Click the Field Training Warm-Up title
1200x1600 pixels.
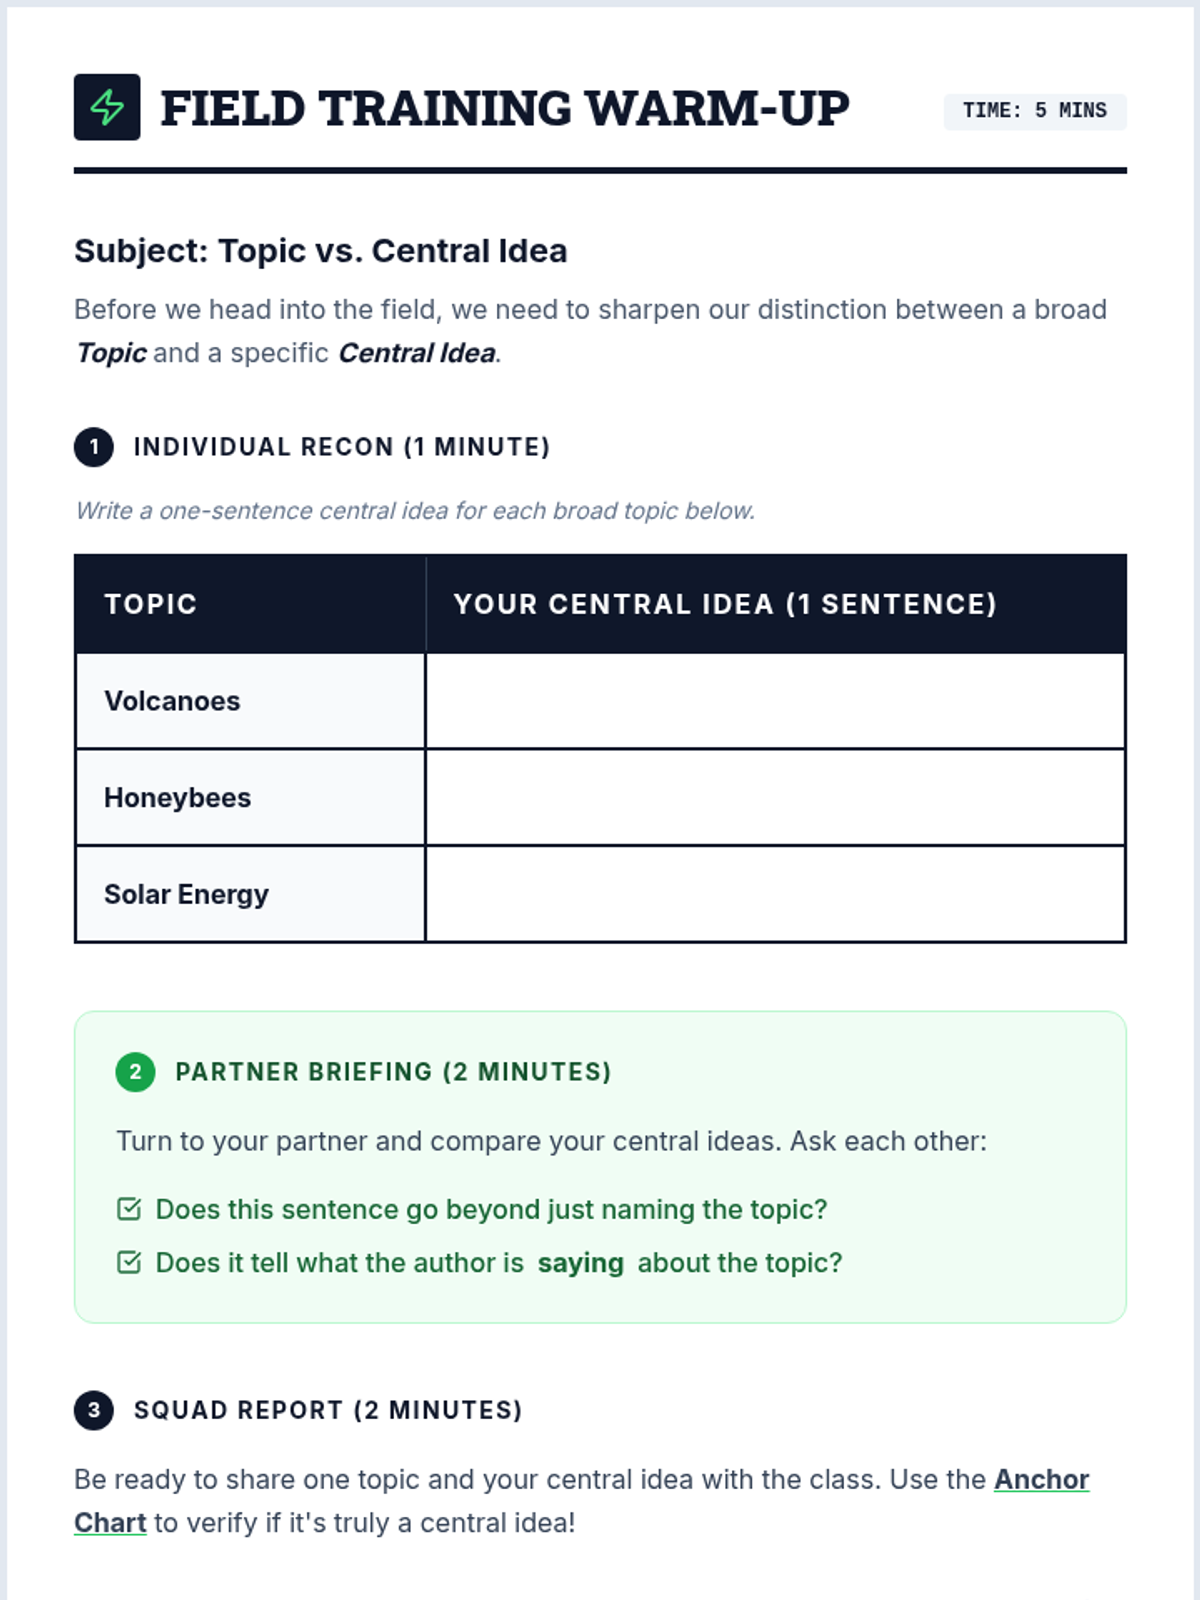(x=505, y=108)
